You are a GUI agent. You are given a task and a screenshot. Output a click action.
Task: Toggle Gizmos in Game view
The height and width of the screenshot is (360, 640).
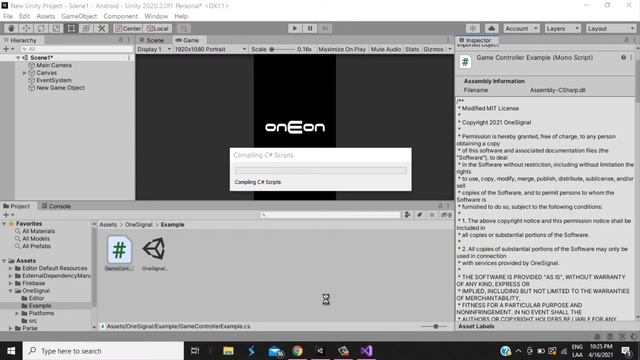tap(433, 49)
